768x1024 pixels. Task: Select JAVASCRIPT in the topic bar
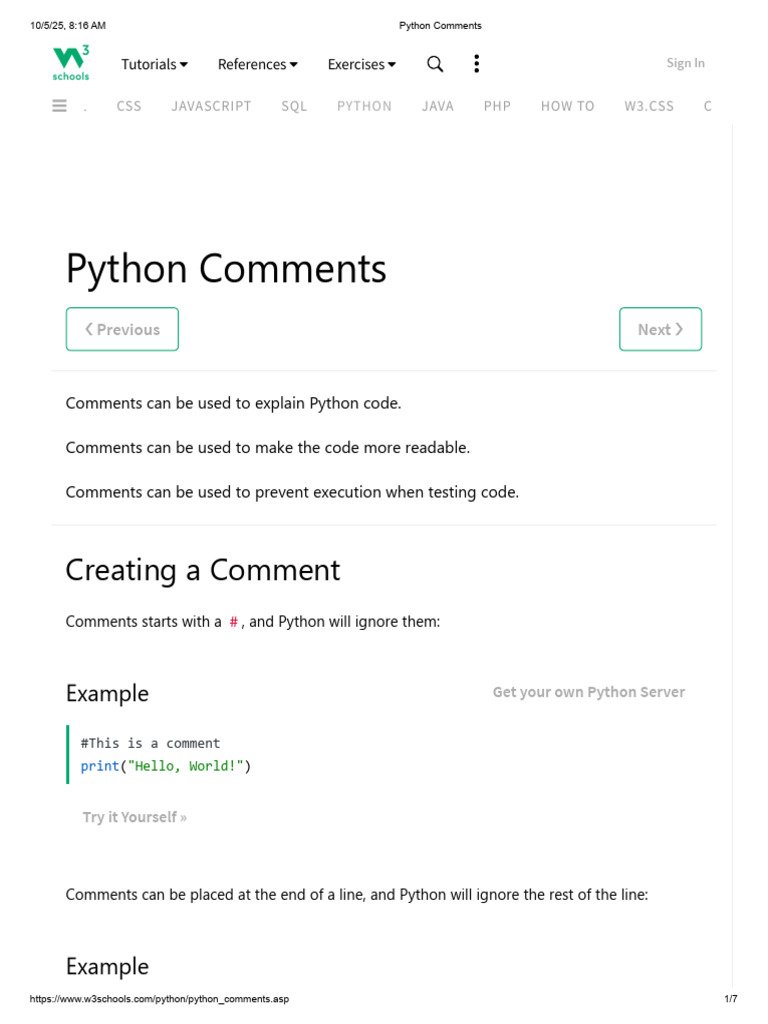click(211, 106)
